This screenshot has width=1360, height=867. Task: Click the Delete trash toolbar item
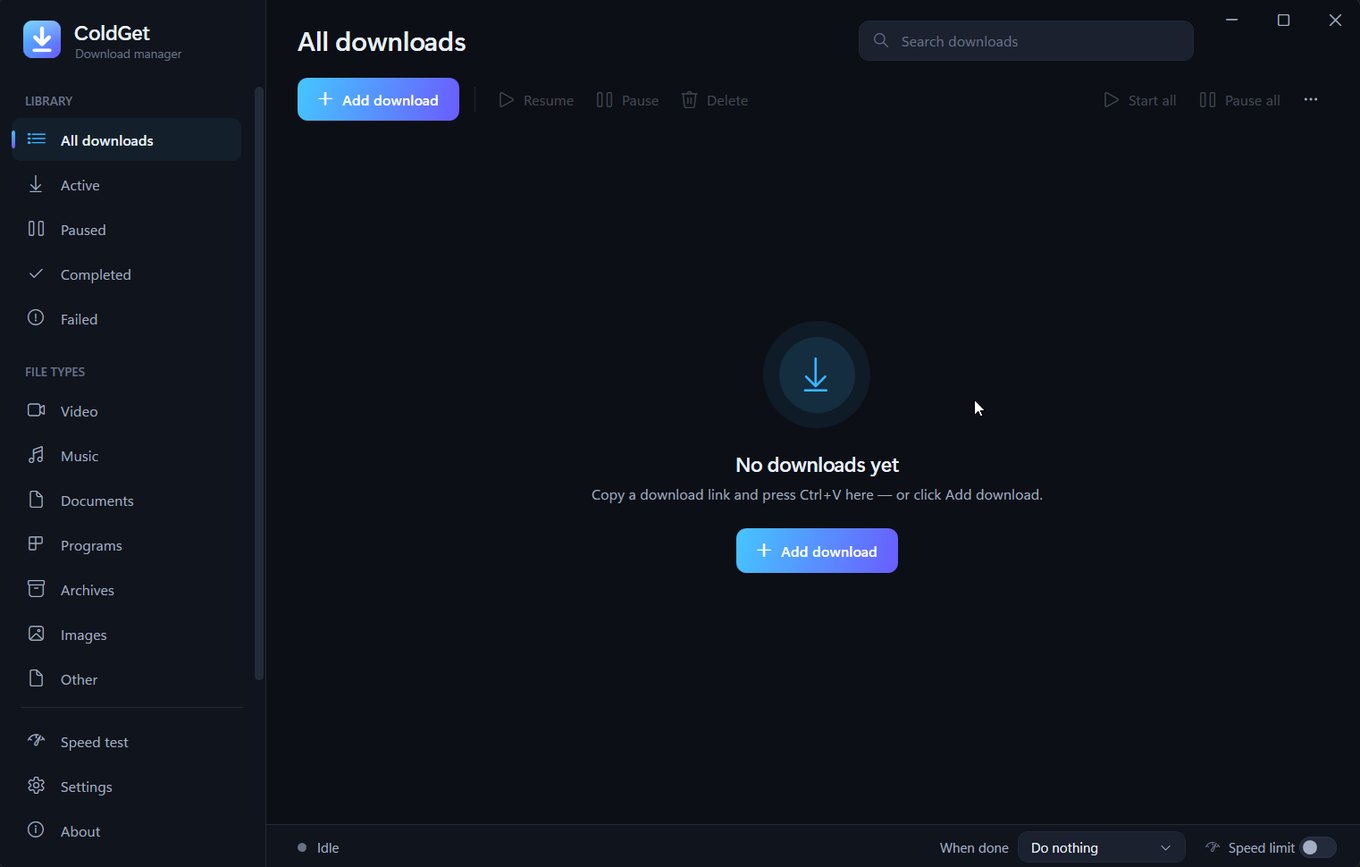point(714,100)
